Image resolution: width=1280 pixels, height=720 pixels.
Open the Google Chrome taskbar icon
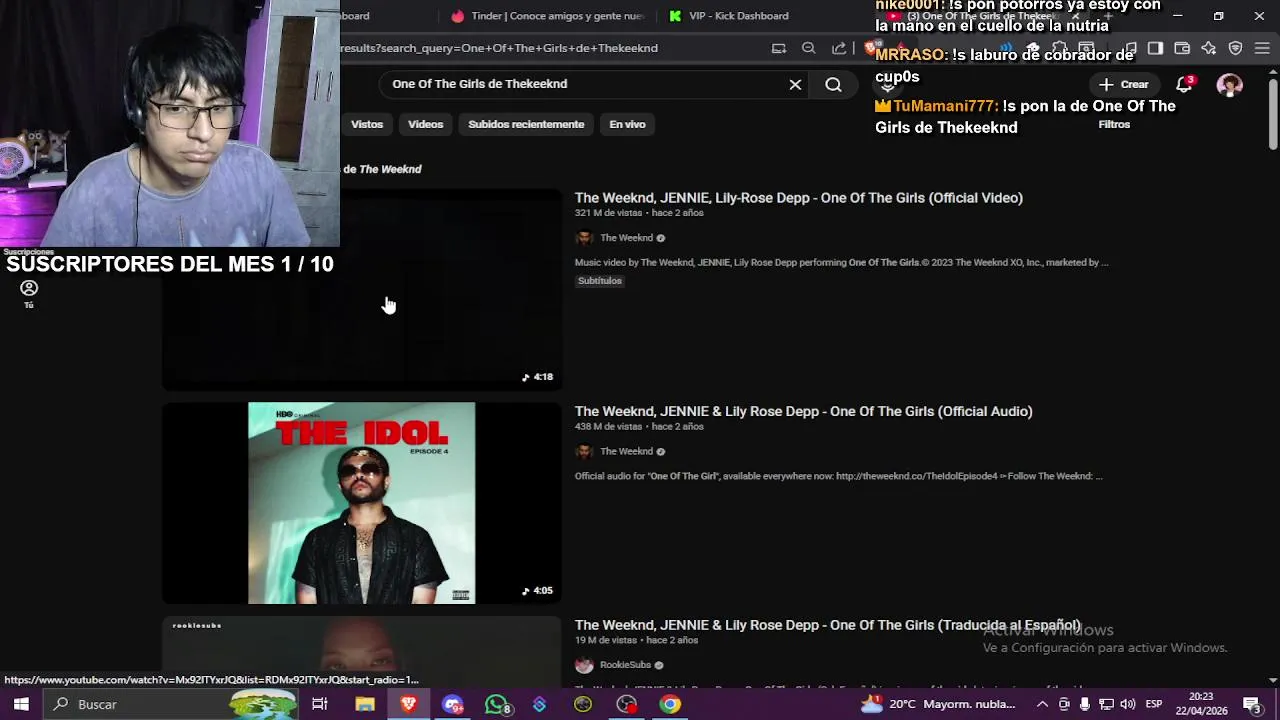click(x=670, y=704)
